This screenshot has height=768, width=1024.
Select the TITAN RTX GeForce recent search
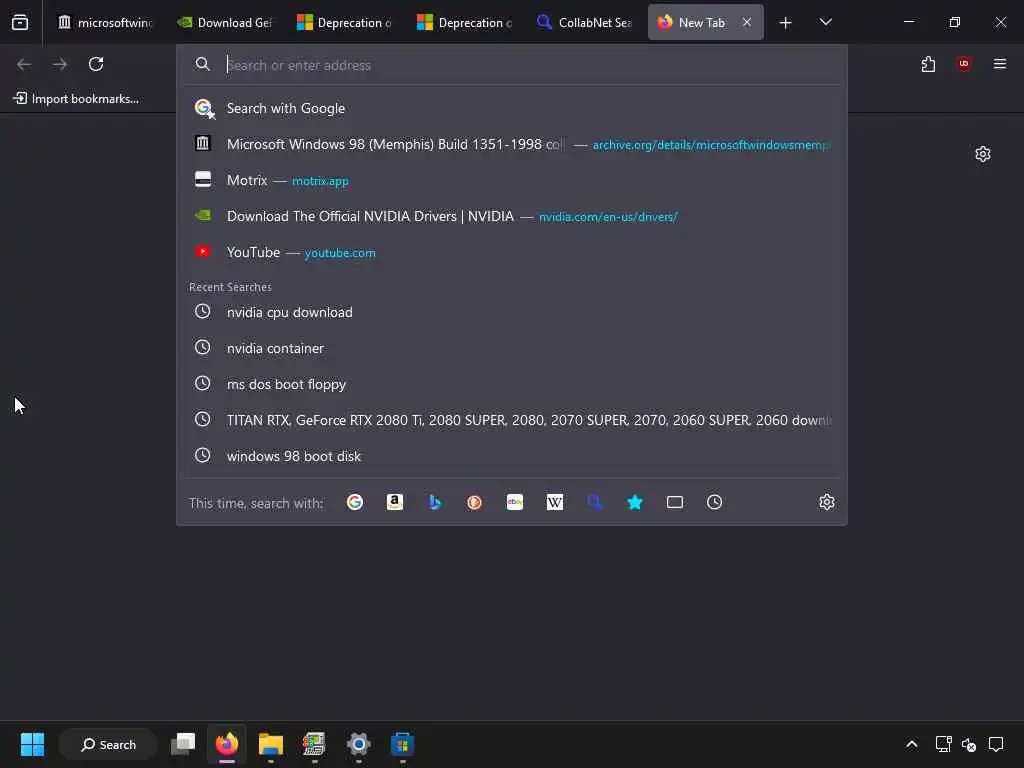coord(512,420)
